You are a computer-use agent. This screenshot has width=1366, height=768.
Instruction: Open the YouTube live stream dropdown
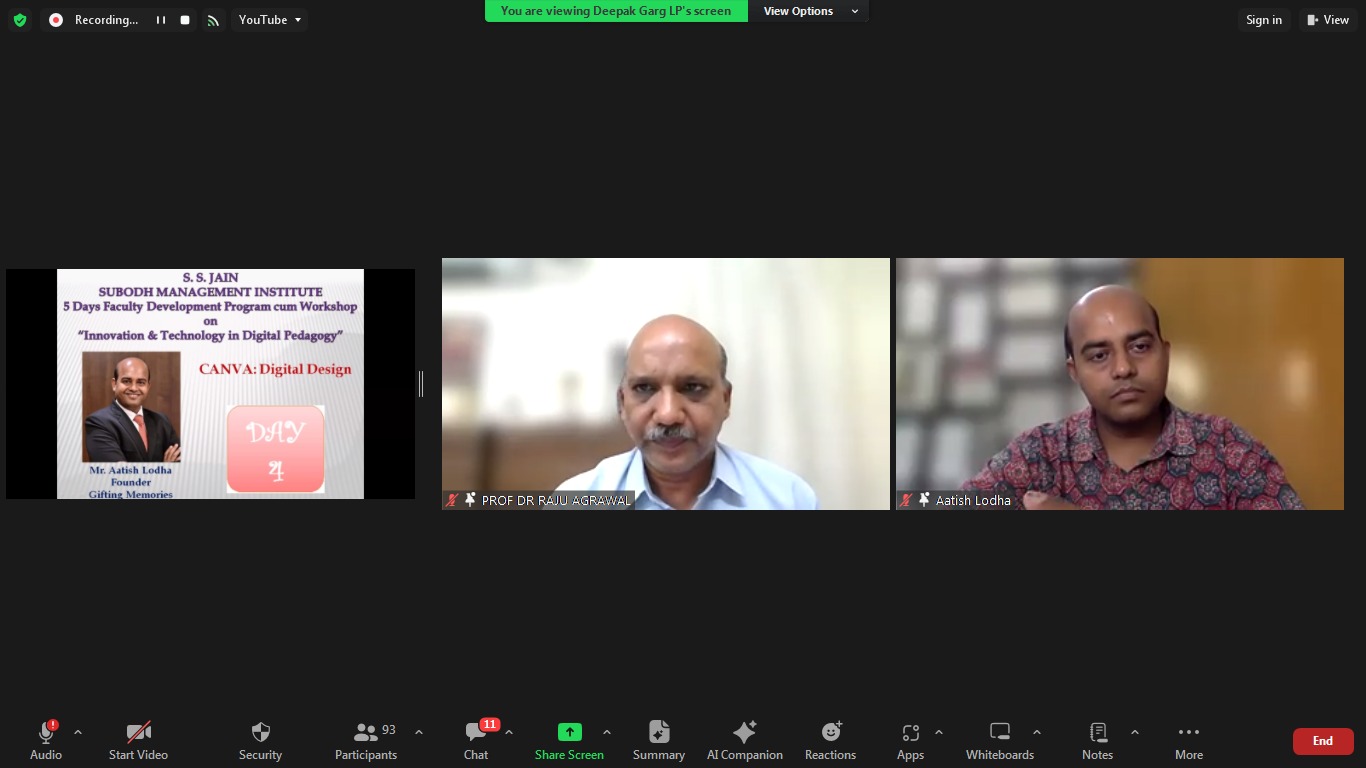tap(269, 20)
